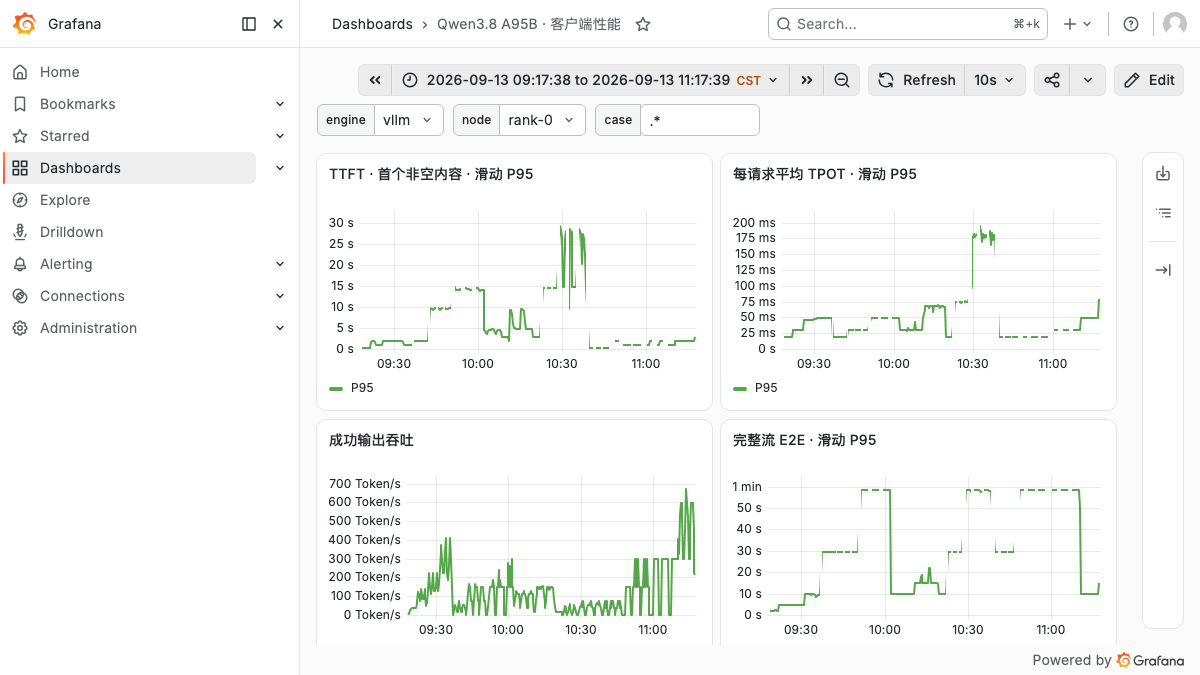This screenshot has height=675, width=1200.
Task: Expand the Starred section chevron
Action: coord(280,136)
